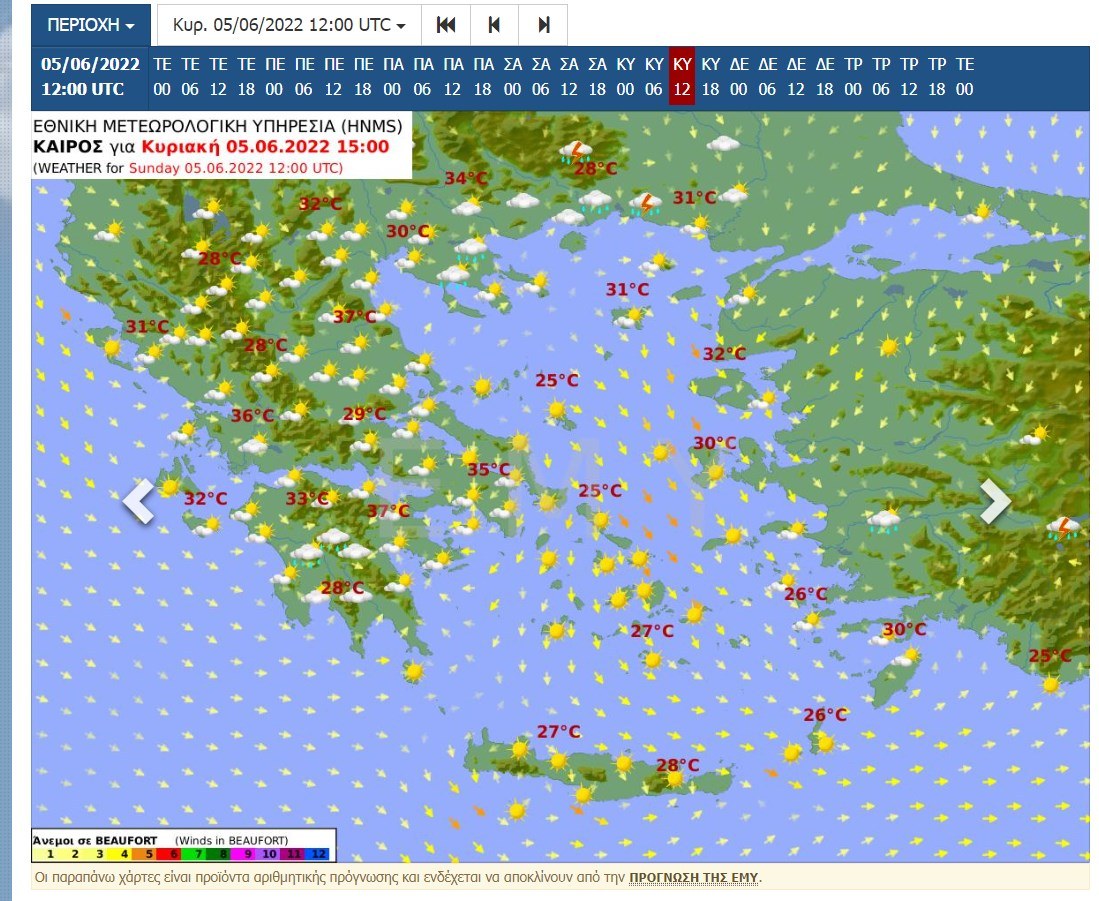Step back to previous forecast time
This screenshot has height=901, width=1099.
click(x=495, y=24)
